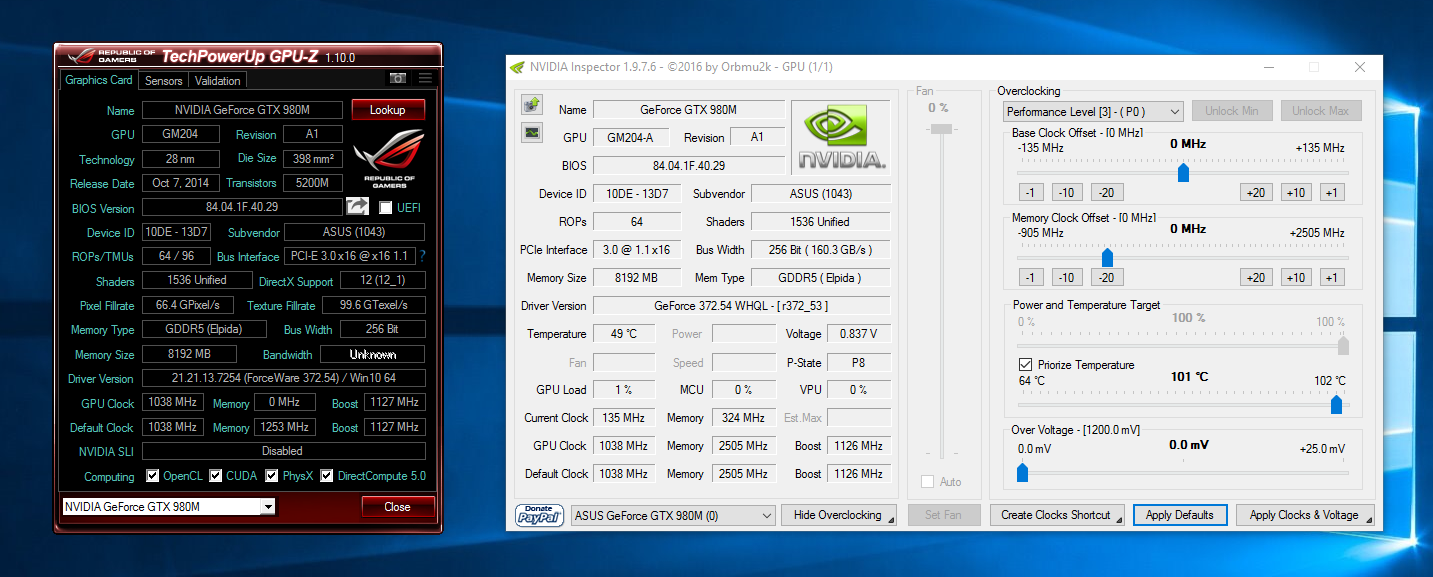The image size is (1433, 577).
Task: Click the Bus Interface question mark icon
Action: tap(422, 256)
